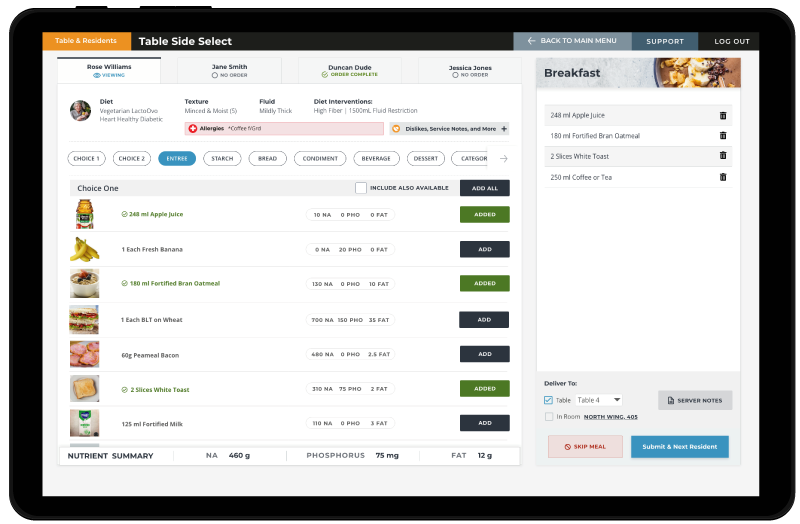Enable Include Also Available checkbox
This screenshot has width=800, height=524.
point(361,188)
